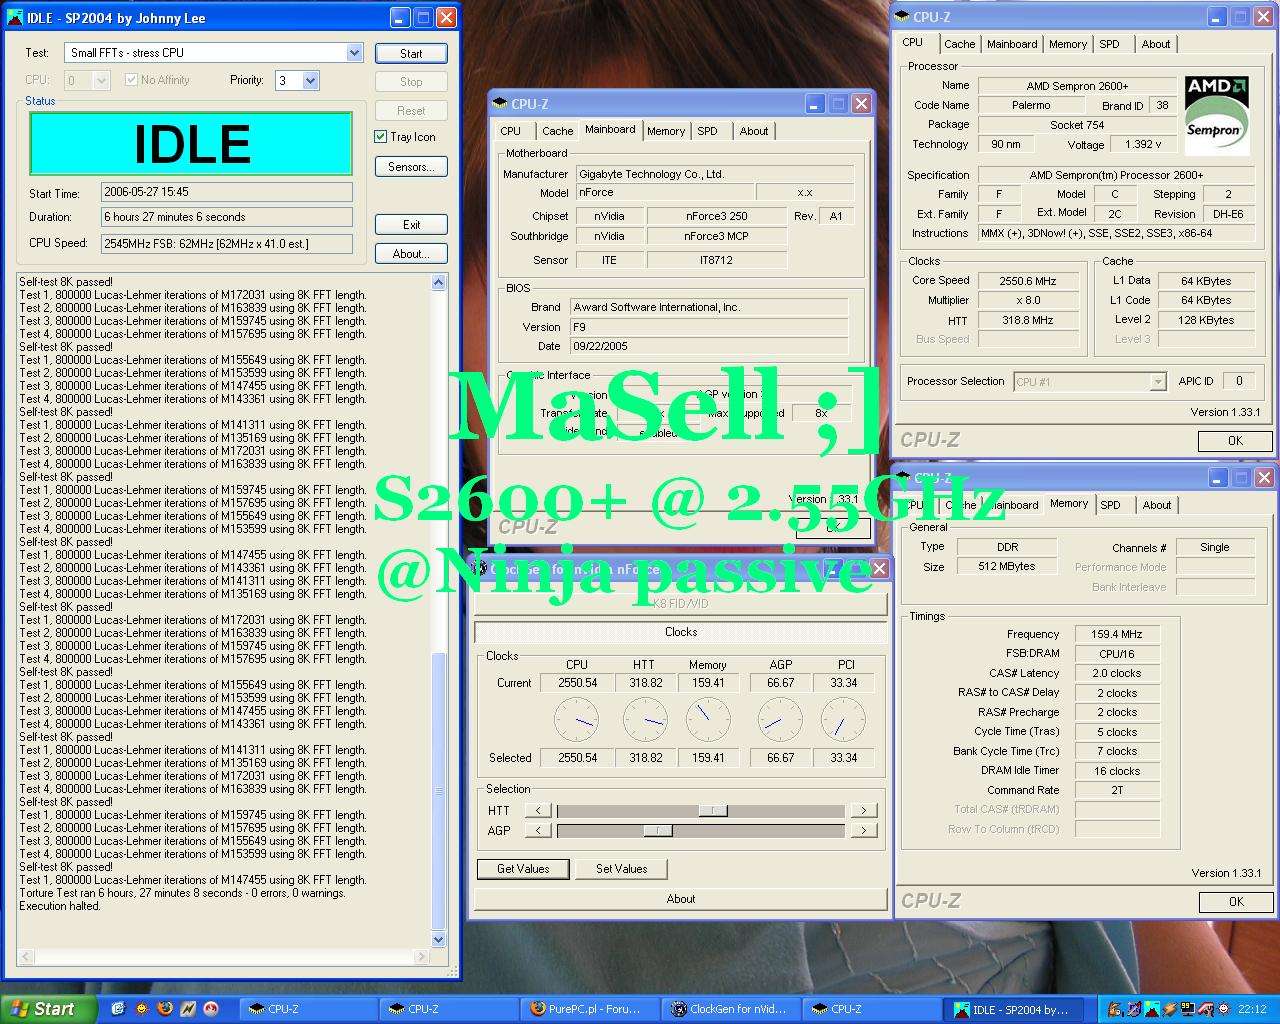Open Memory tab in top-right CPU-Z window
This screenshot has width=1280, height=1024.
point(1068,44)
